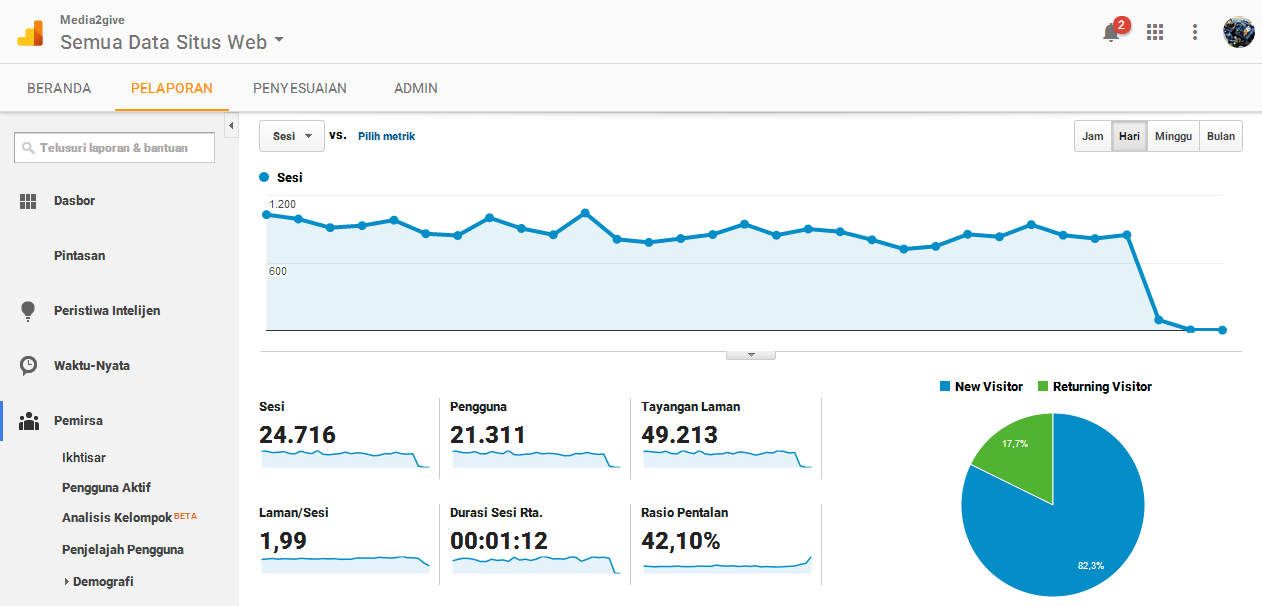This screenshot has height=606, width=1262.
Task: Expand the Demografi tree item
Action: click(x=67, y=582)
